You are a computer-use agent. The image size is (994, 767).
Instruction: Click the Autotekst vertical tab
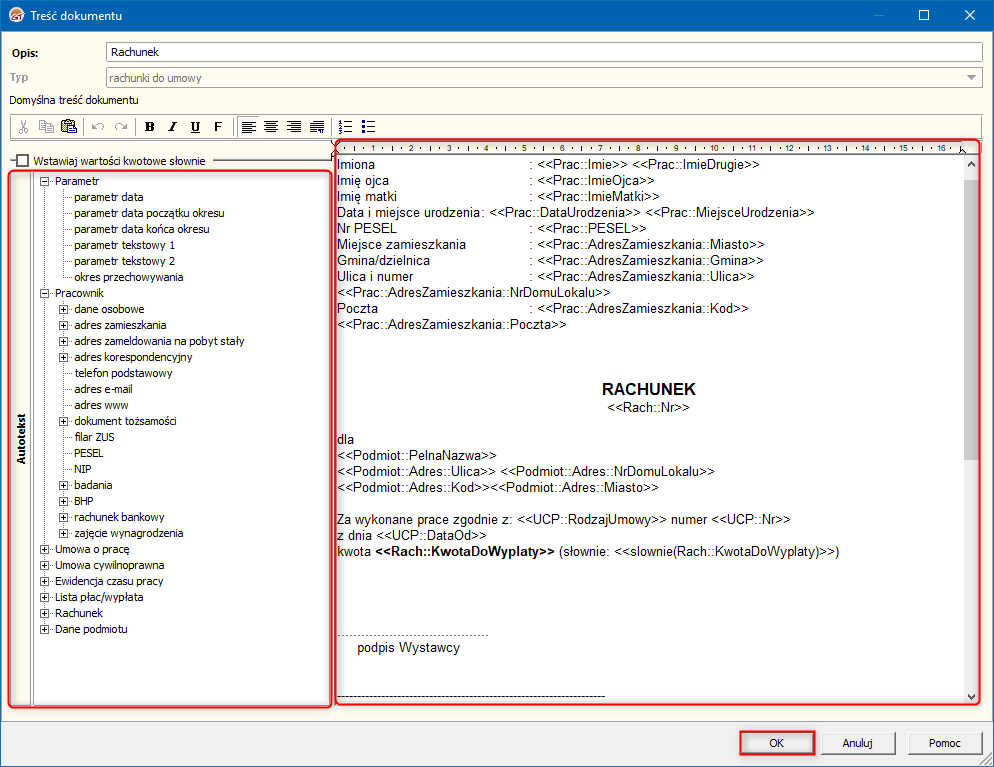(x=21, y=439)
